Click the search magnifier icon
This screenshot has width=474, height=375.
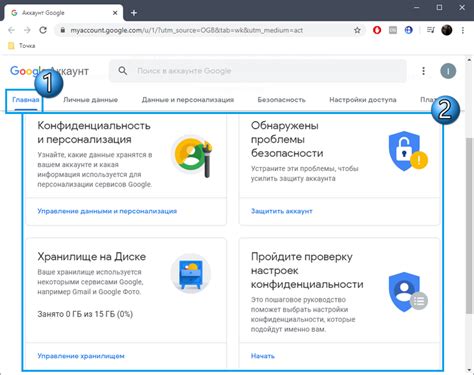(123, 71)
